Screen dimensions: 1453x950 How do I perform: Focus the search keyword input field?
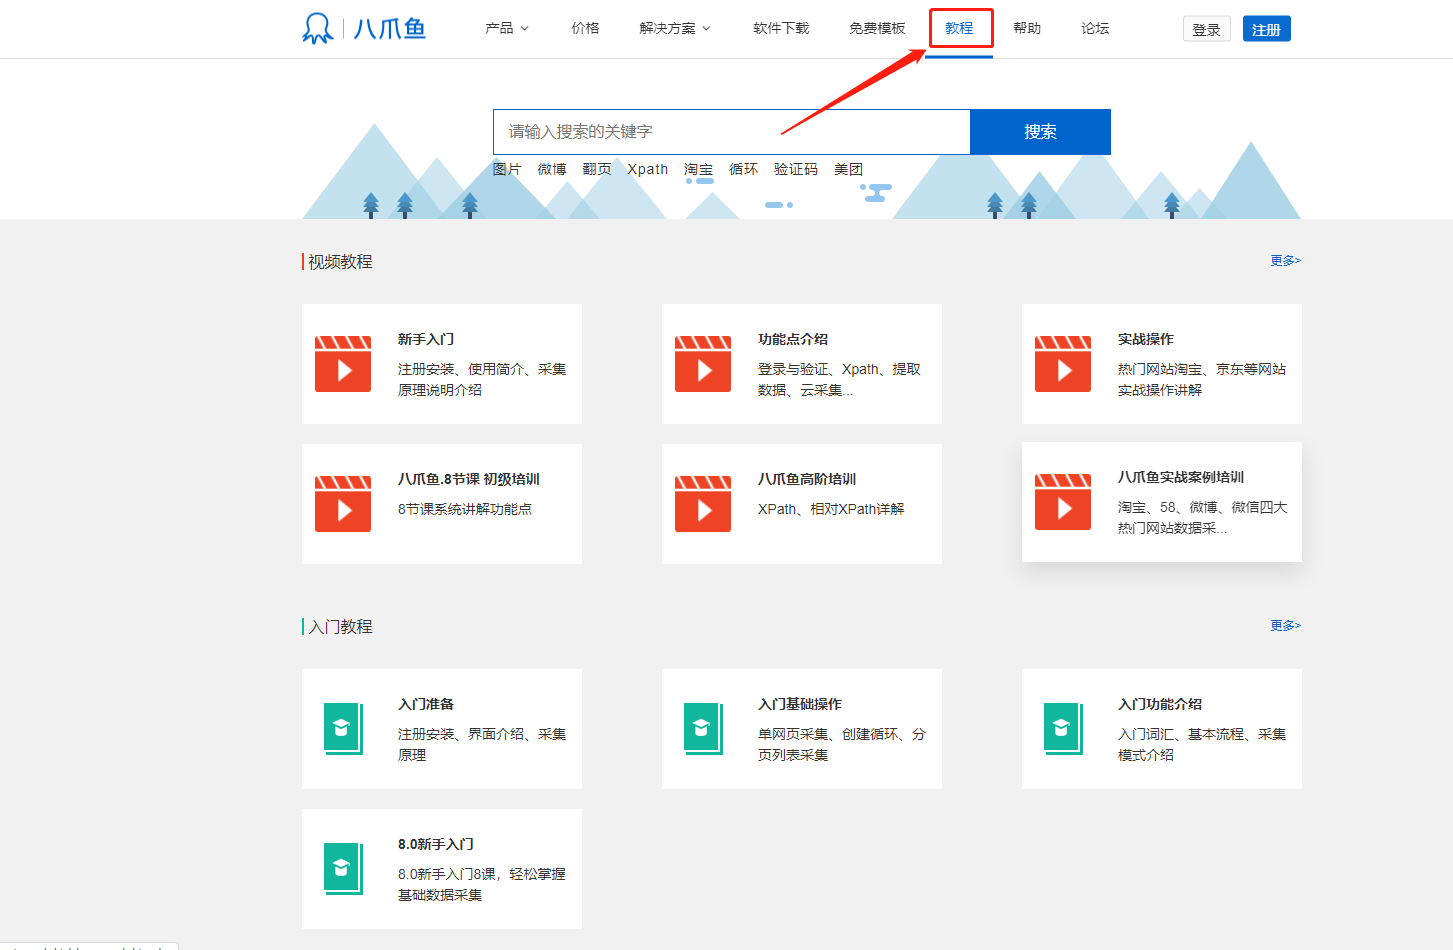tap(732, 132)
